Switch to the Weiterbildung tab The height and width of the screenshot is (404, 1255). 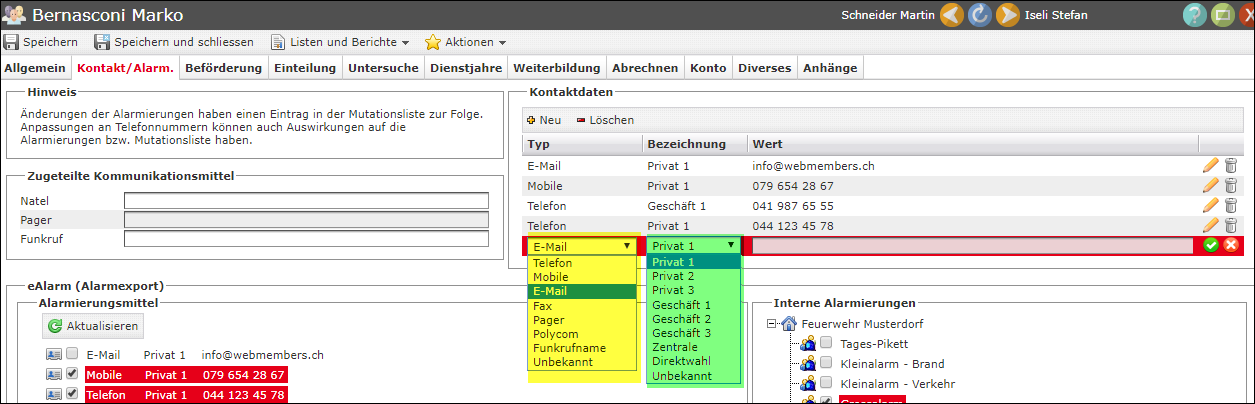click(557, 68)
